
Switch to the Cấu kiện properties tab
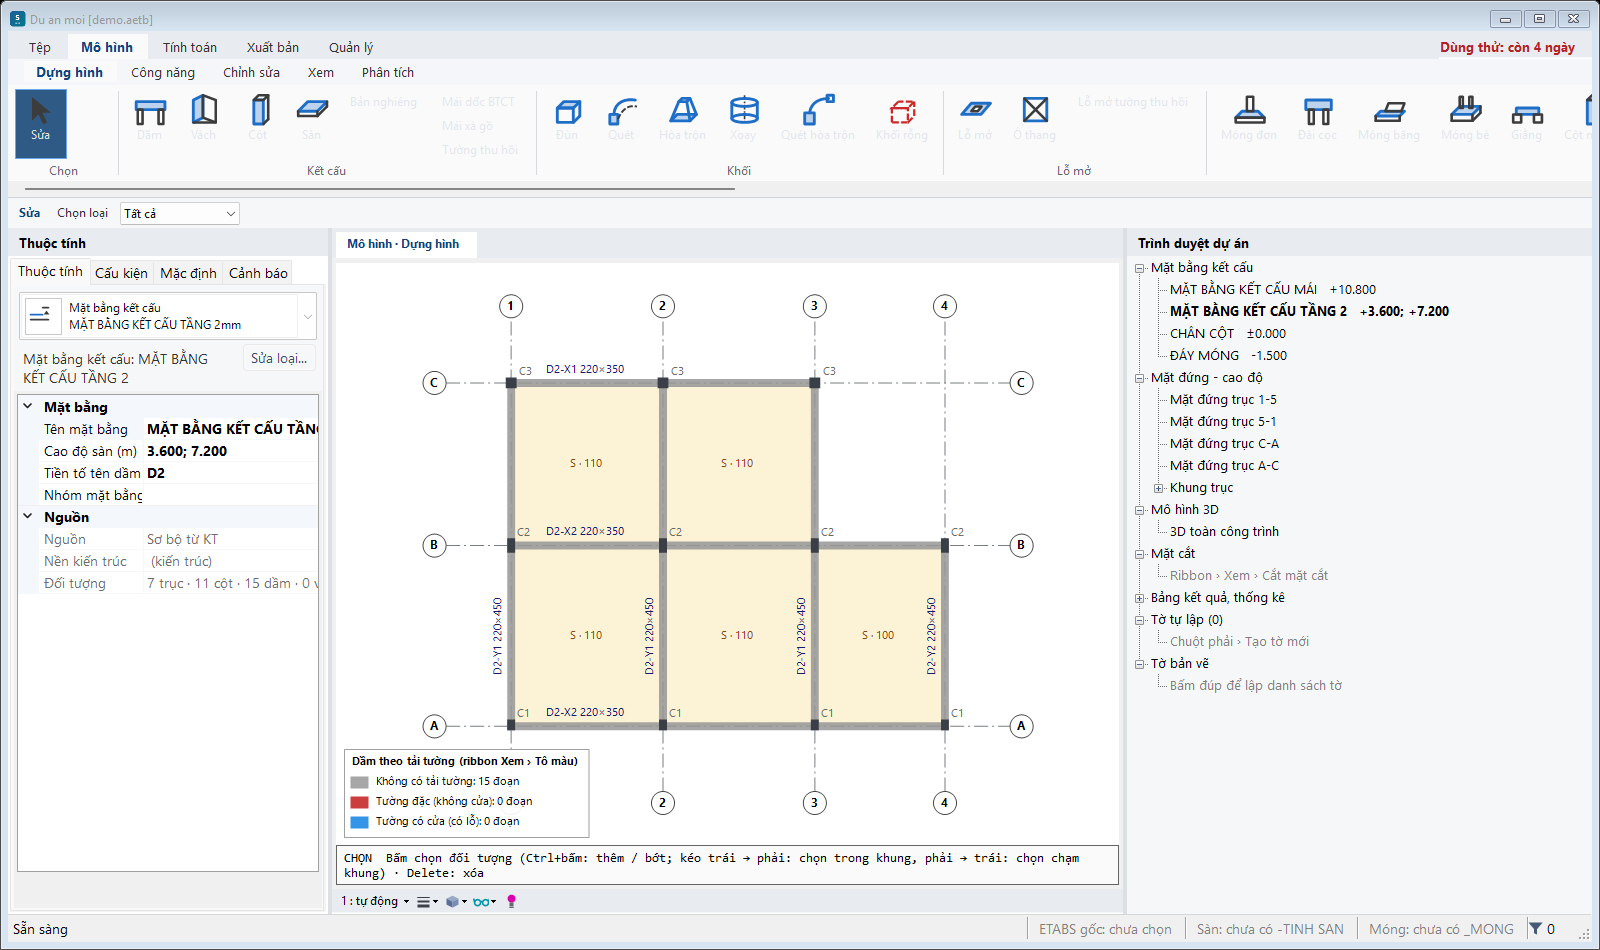pyautogui.click(x=121, y=273)
